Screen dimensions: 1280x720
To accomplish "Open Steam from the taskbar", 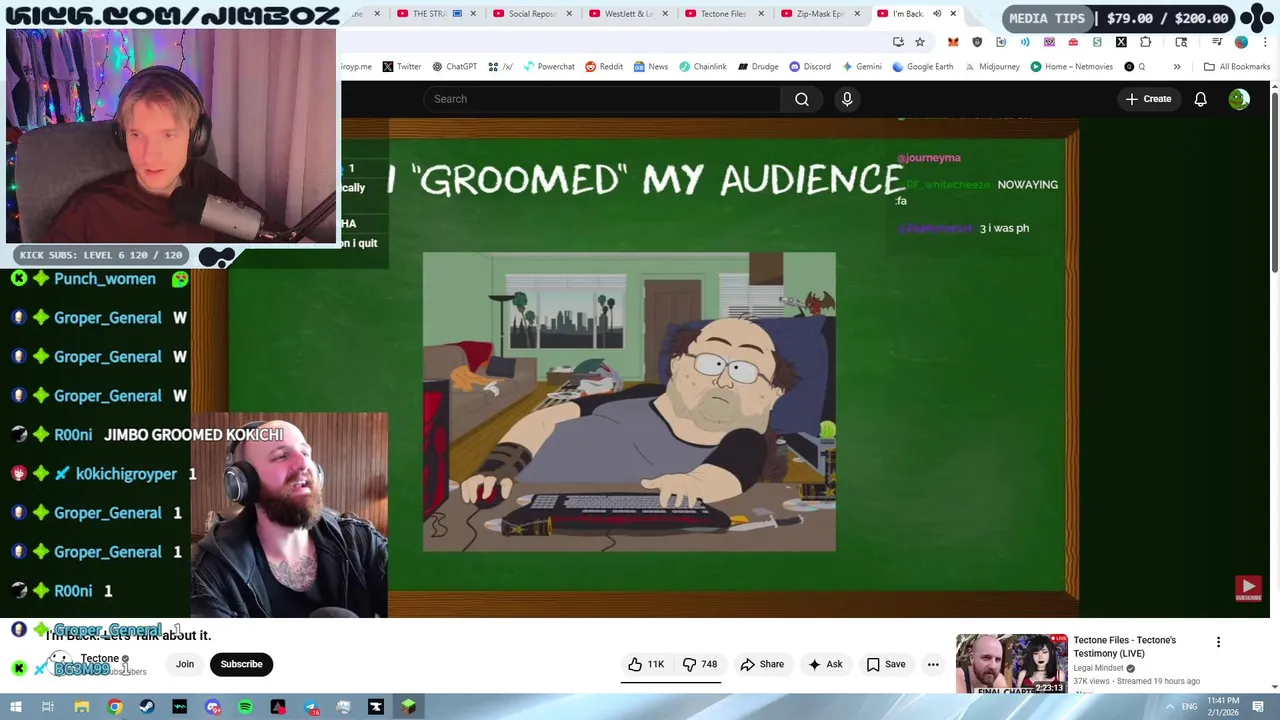I will pos(147,707).
